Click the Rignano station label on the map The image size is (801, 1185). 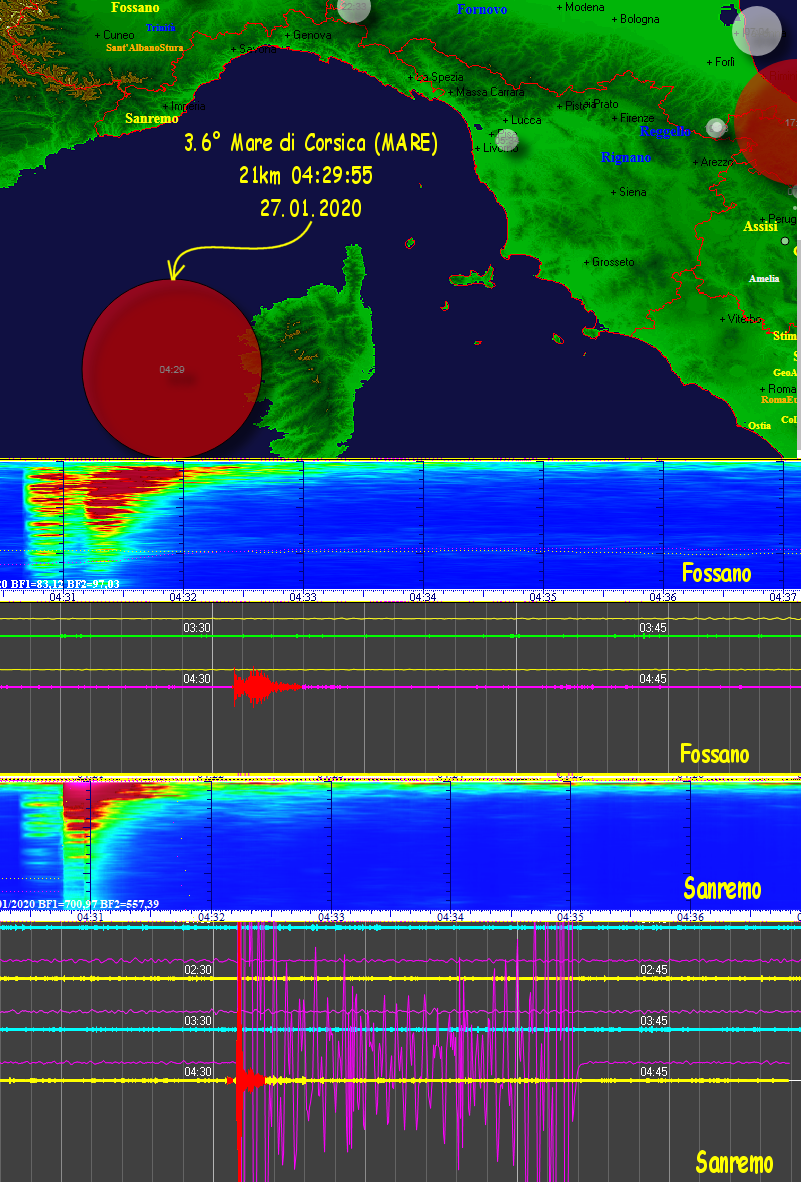click(626, 157)
